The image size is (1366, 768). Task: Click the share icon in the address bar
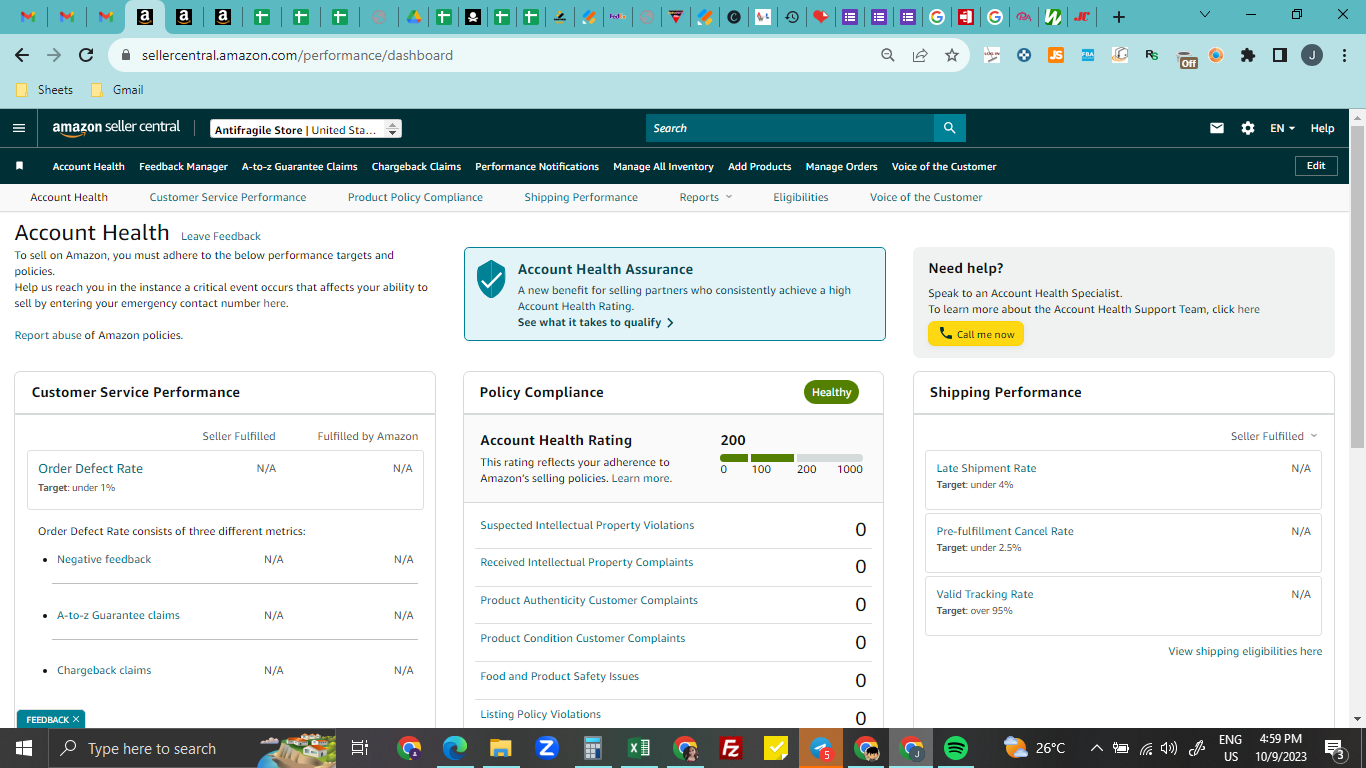(x=920, y=55)
